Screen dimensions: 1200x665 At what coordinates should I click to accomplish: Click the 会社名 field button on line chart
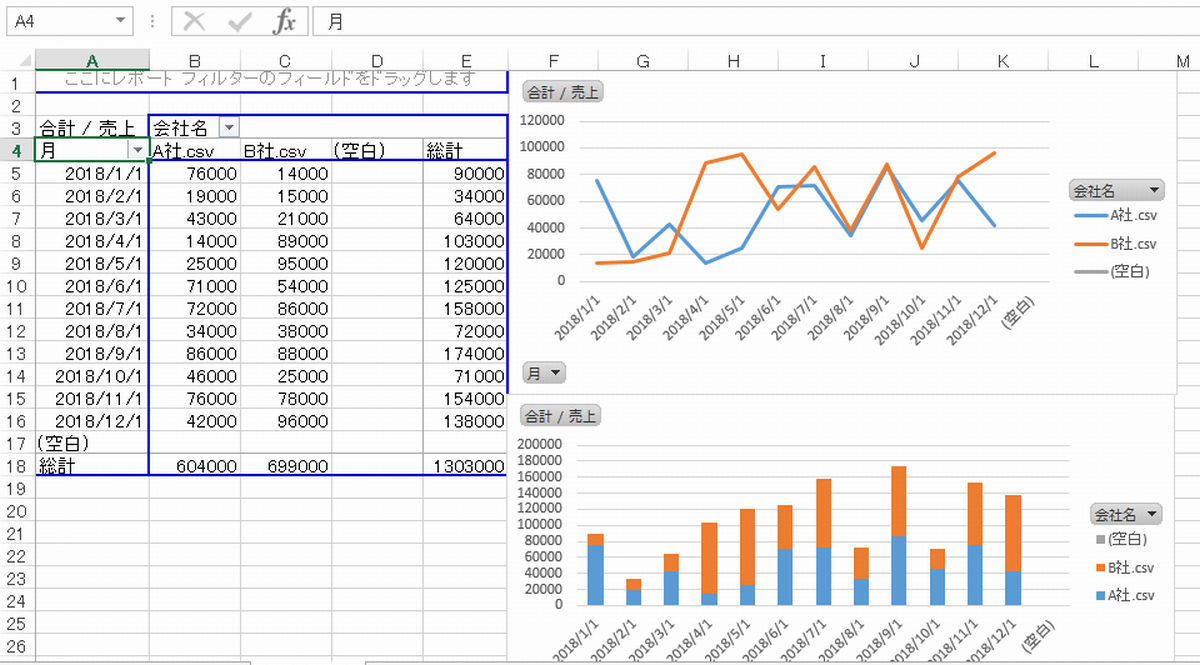[x=1117, y=189]
